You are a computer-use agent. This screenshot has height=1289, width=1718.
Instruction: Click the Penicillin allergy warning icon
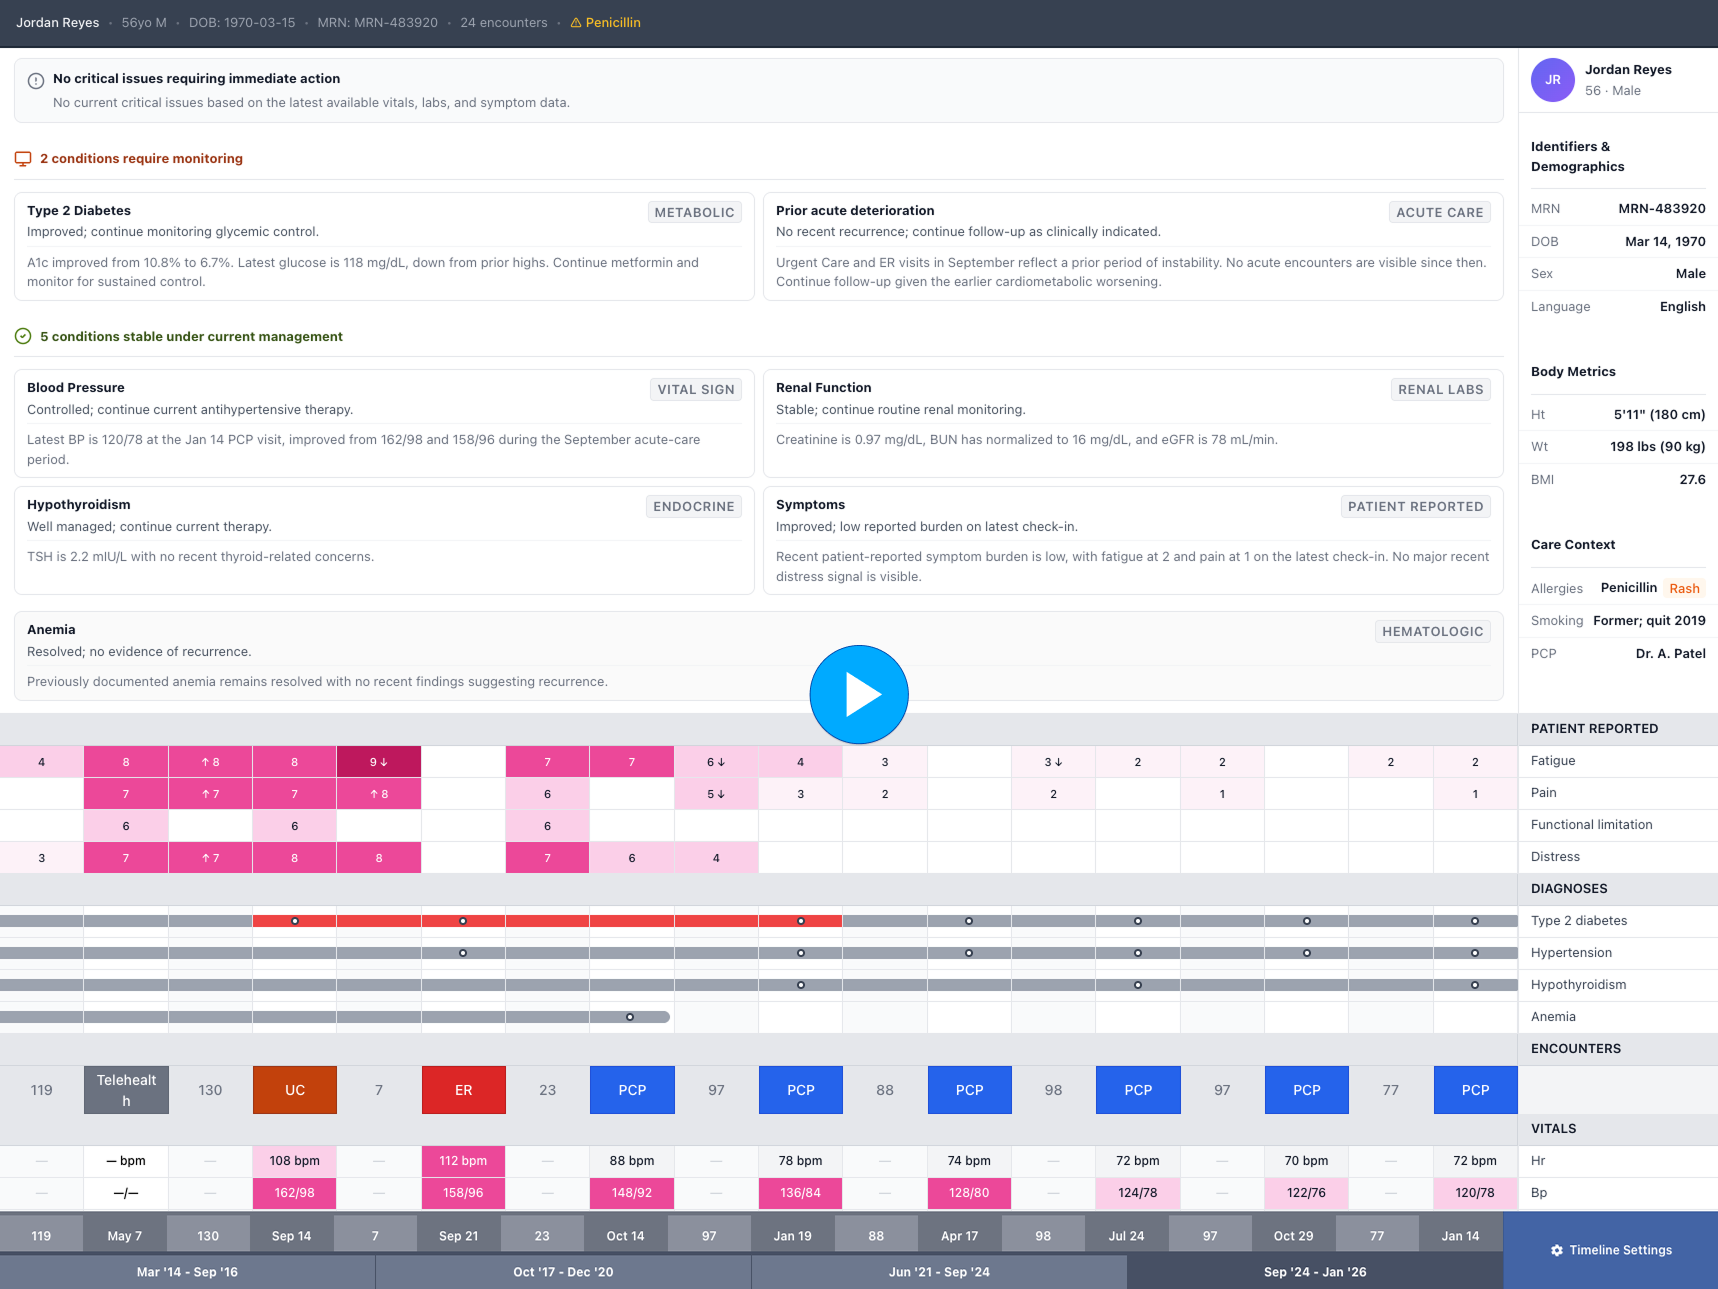(x=576, y=23)
